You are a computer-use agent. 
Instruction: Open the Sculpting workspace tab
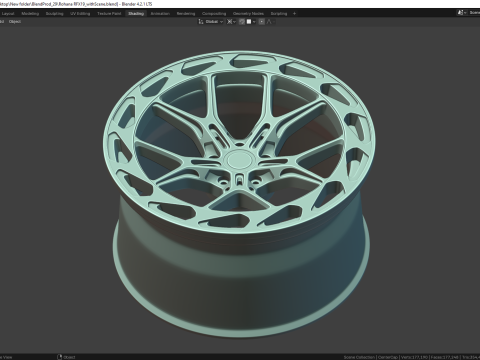click(54, 14)
